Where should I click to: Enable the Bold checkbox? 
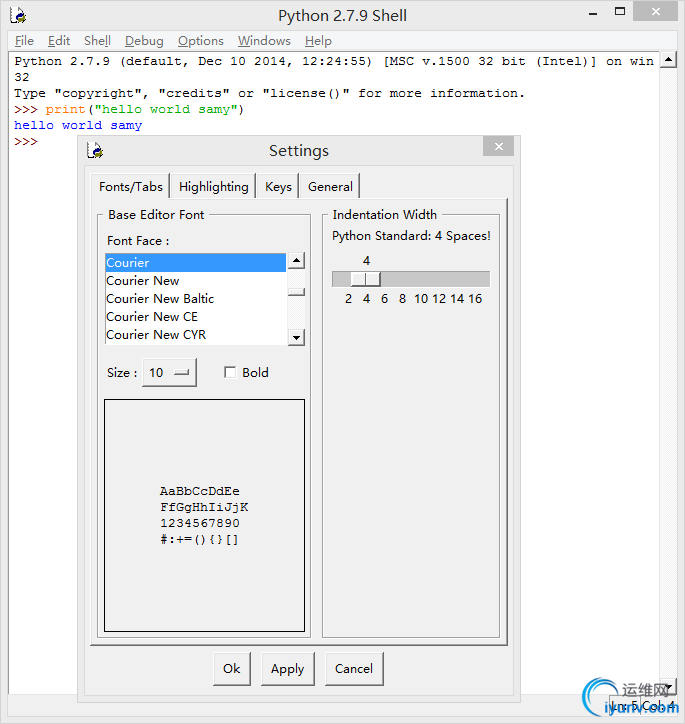[230, 372]
